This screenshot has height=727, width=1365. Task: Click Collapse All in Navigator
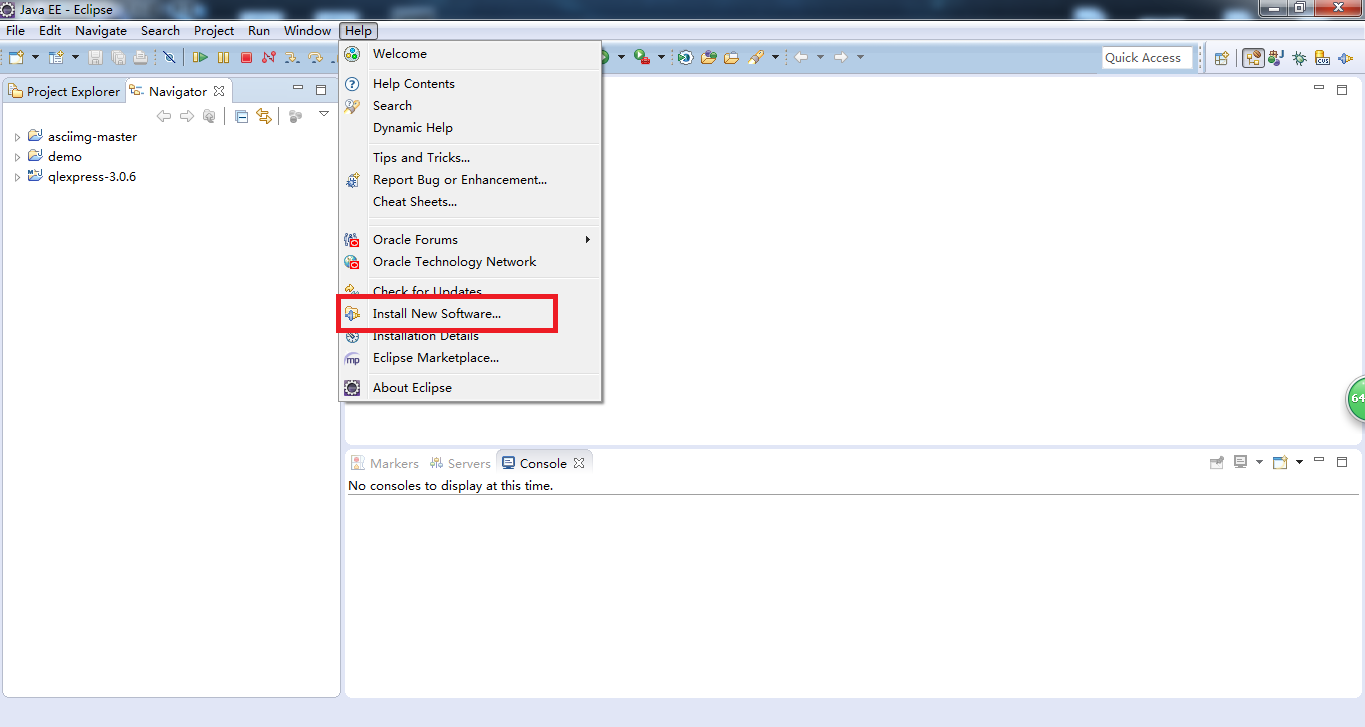[x=241, y=116]
